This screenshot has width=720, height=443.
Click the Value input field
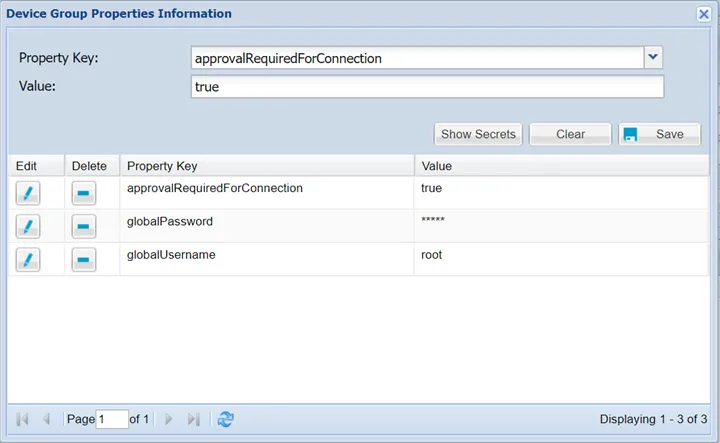coord(428,86)
